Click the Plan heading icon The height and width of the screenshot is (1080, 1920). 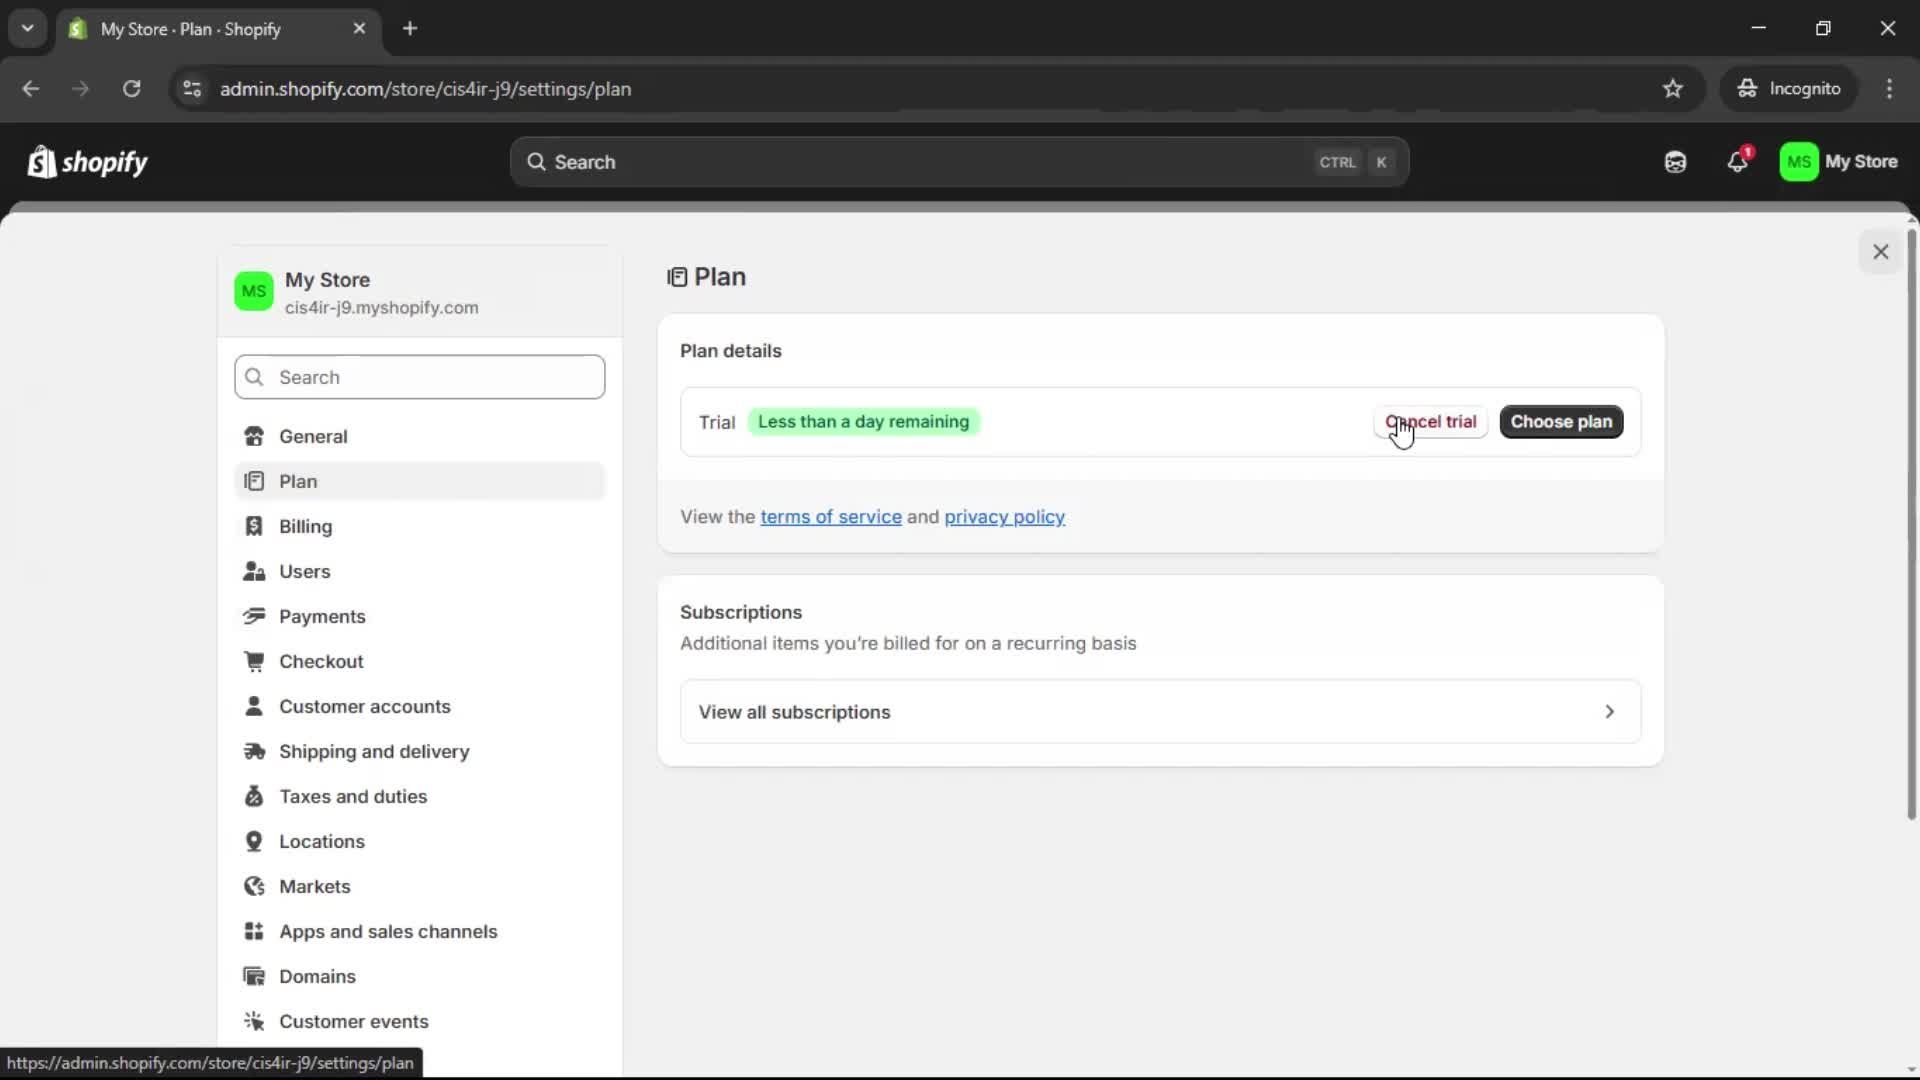677,277
